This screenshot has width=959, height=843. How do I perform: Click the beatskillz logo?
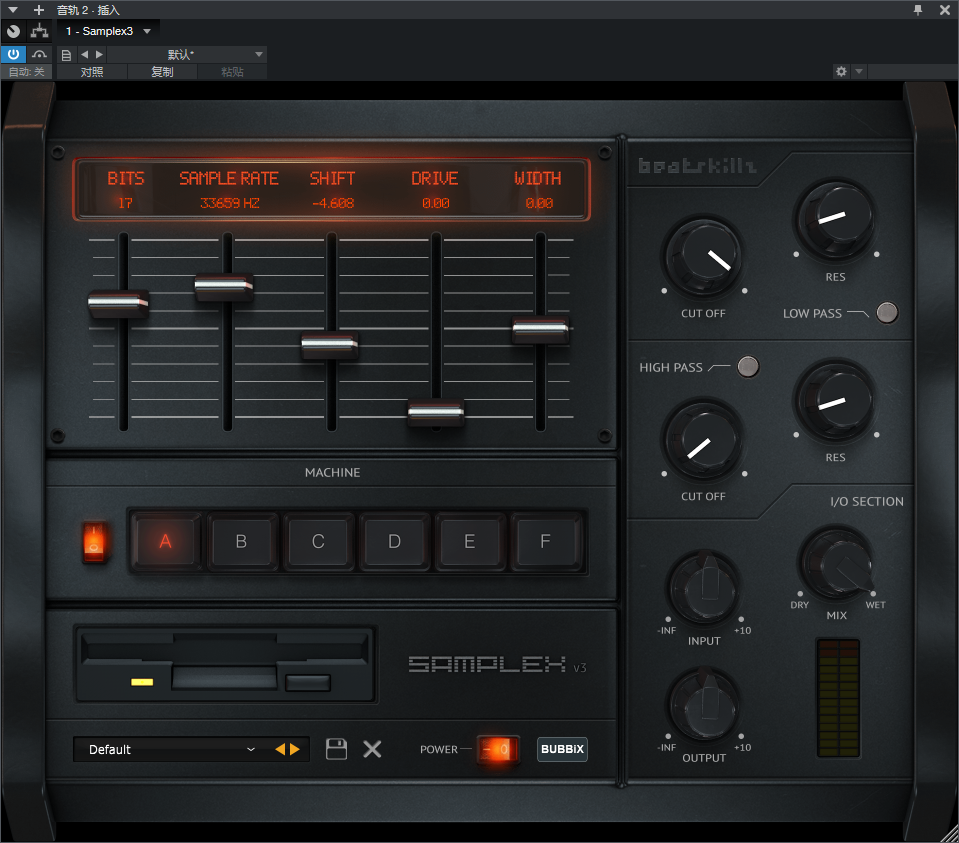[x=697, y=166]
